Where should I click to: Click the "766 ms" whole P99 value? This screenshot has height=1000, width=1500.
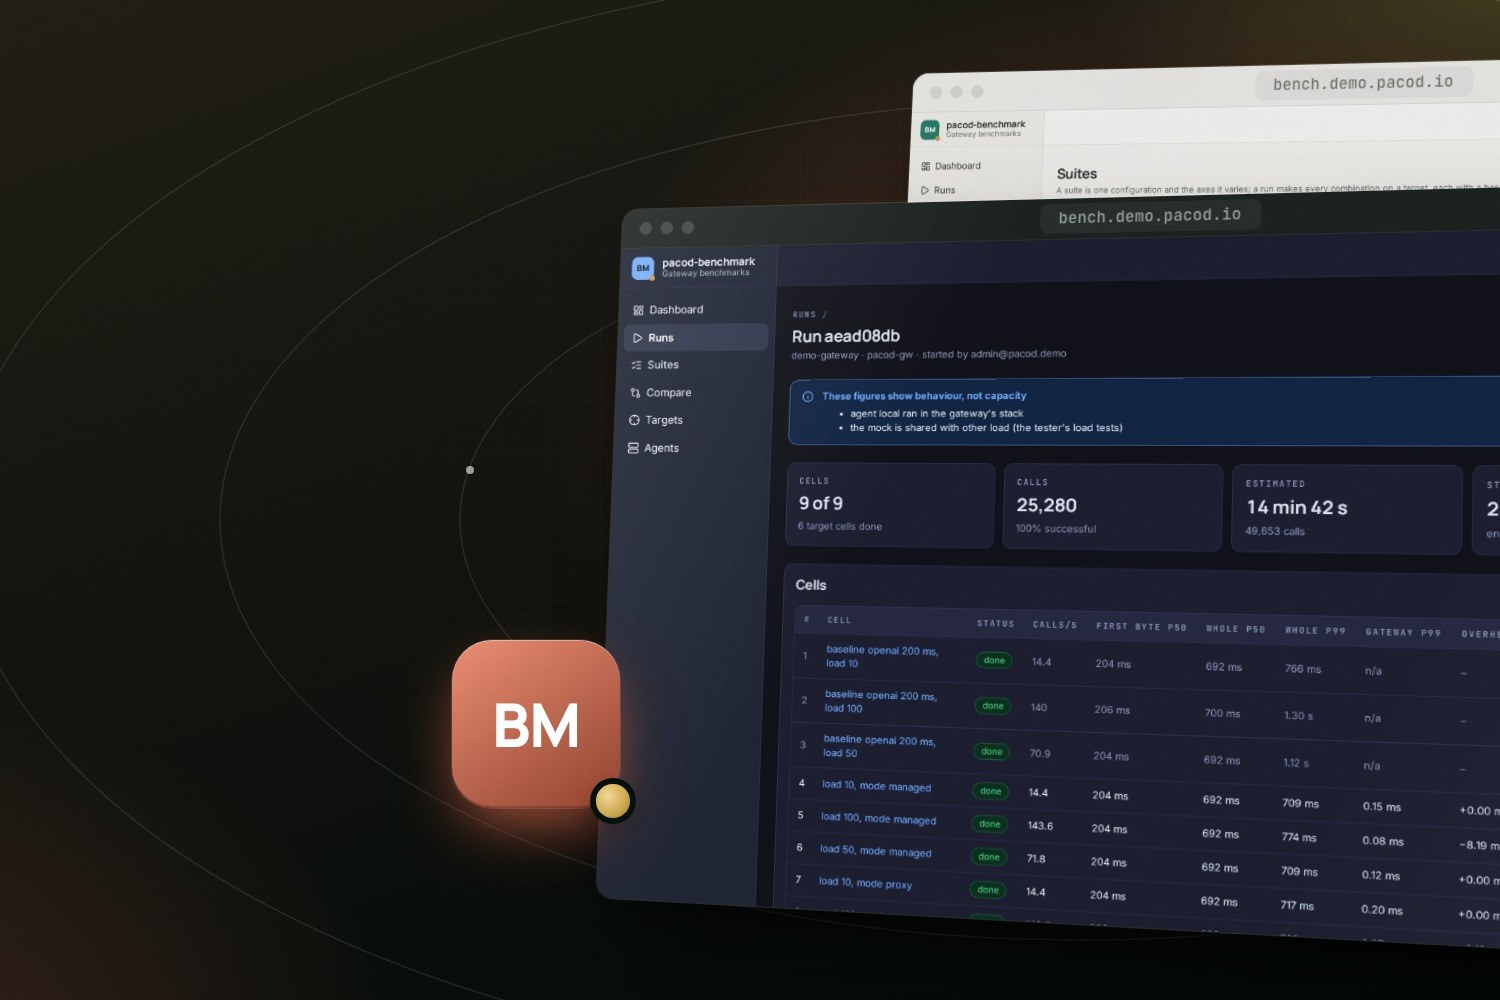click(x=1303, y=669)
